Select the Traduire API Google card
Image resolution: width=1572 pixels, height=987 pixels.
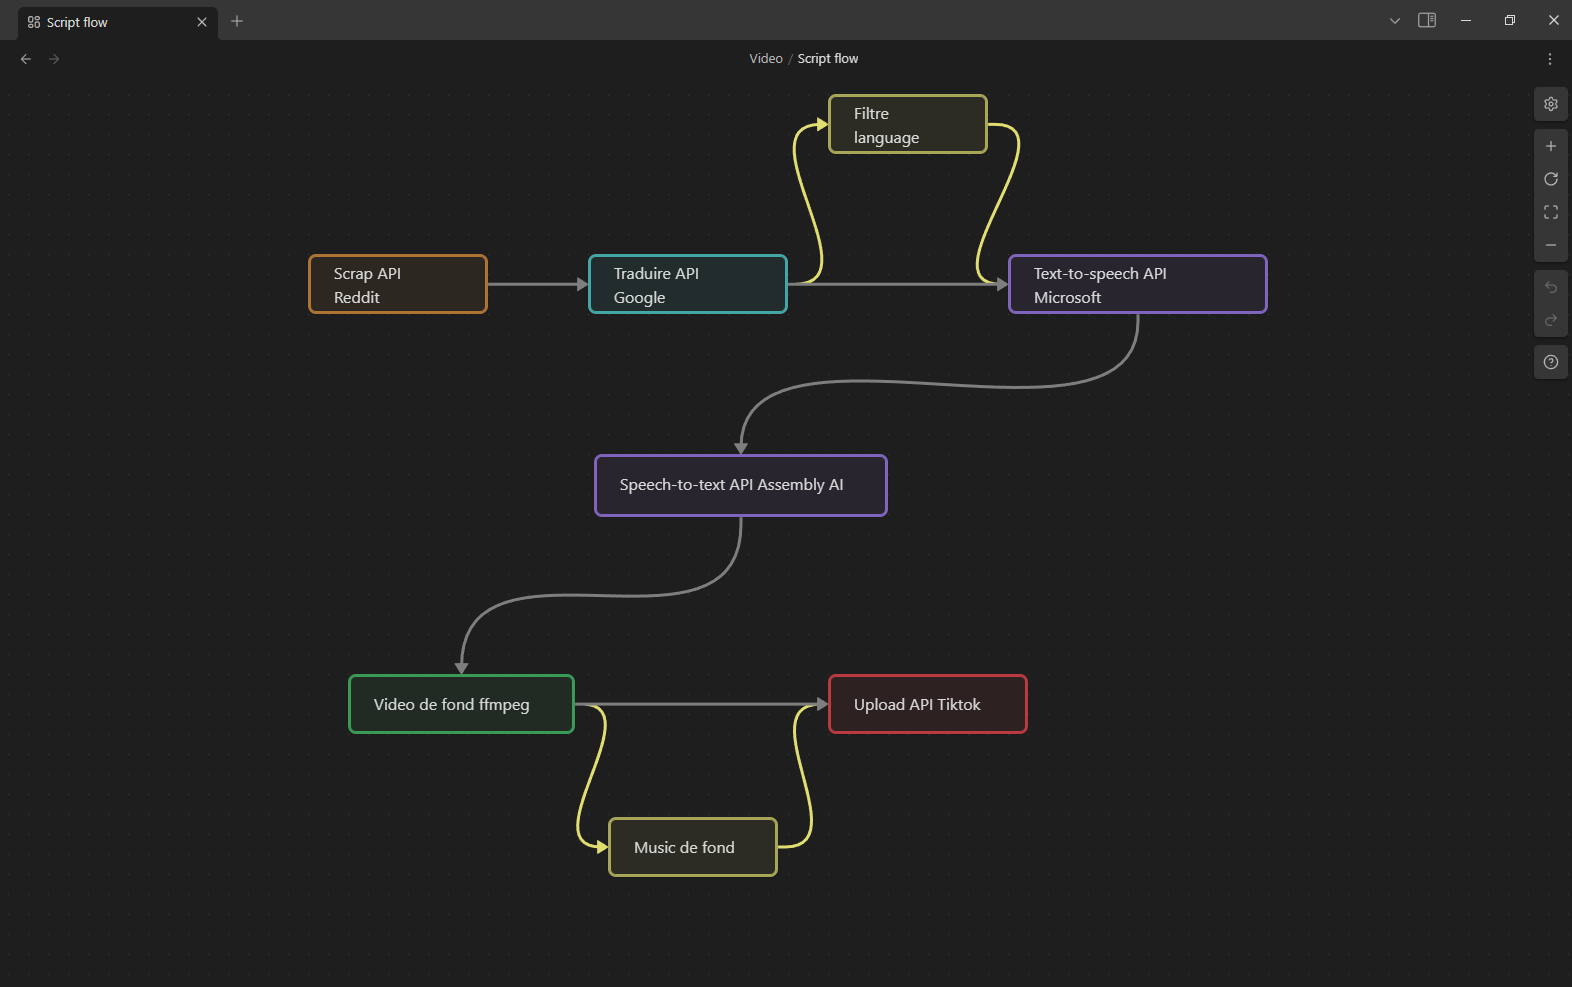pyautogui.click(x=688, y=284)
